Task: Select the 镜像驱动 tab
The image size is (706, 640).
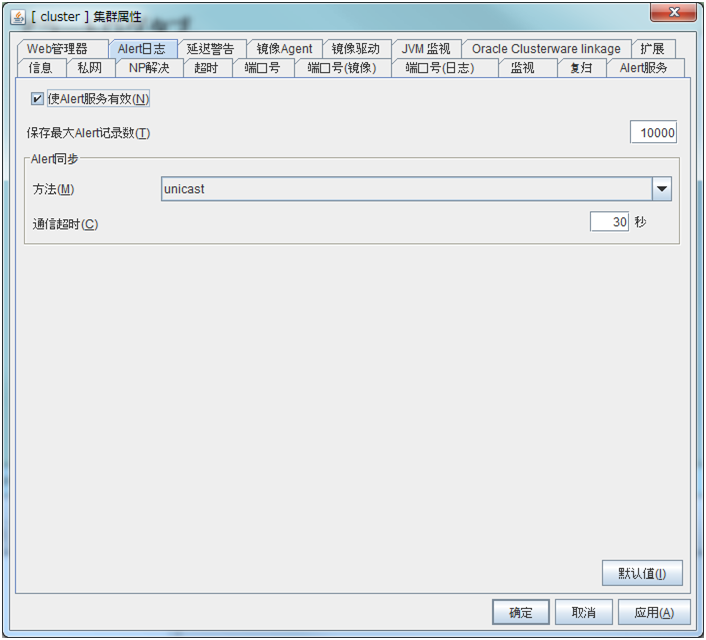Action: [357, 49]
